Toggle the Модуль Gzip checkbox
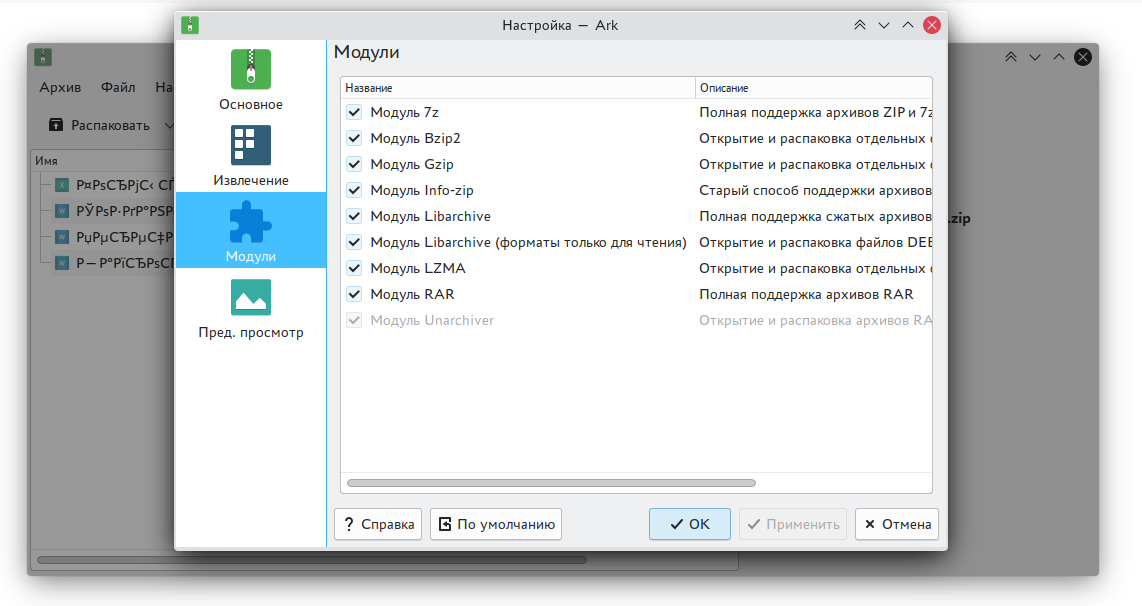This screenshot has height=606, width=1142. tap(354, 165)
